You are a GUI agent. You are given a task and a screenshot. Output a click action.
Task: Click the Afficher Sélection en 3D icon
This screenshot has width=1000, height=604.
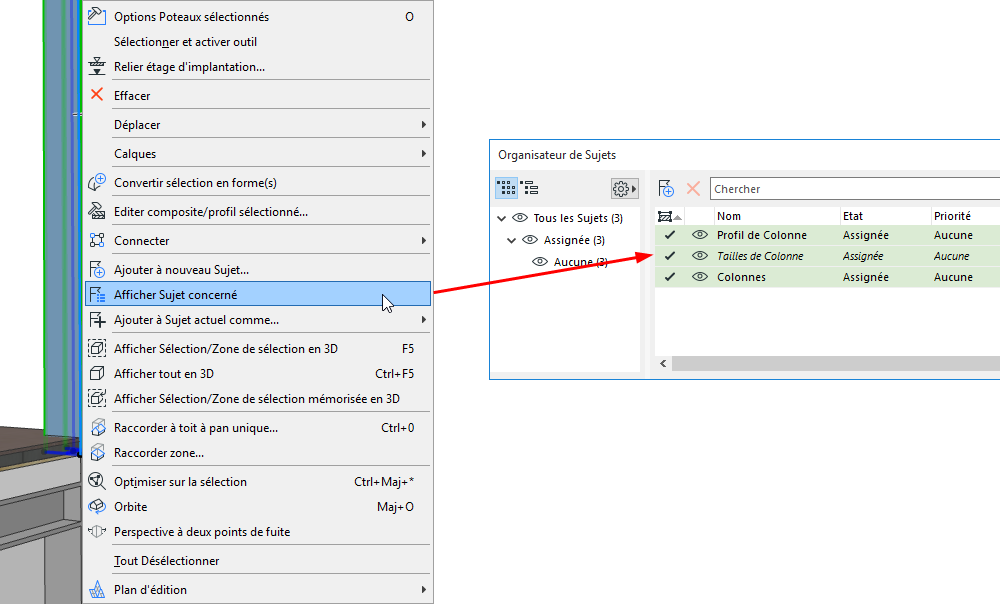97,348
